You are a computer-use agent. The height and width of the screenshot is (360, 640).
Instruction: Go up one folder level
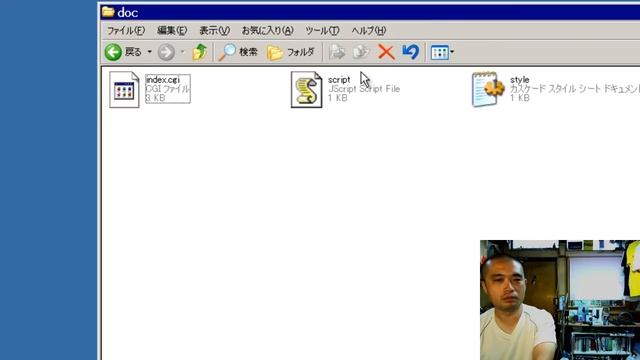click(x=200, y=52)
